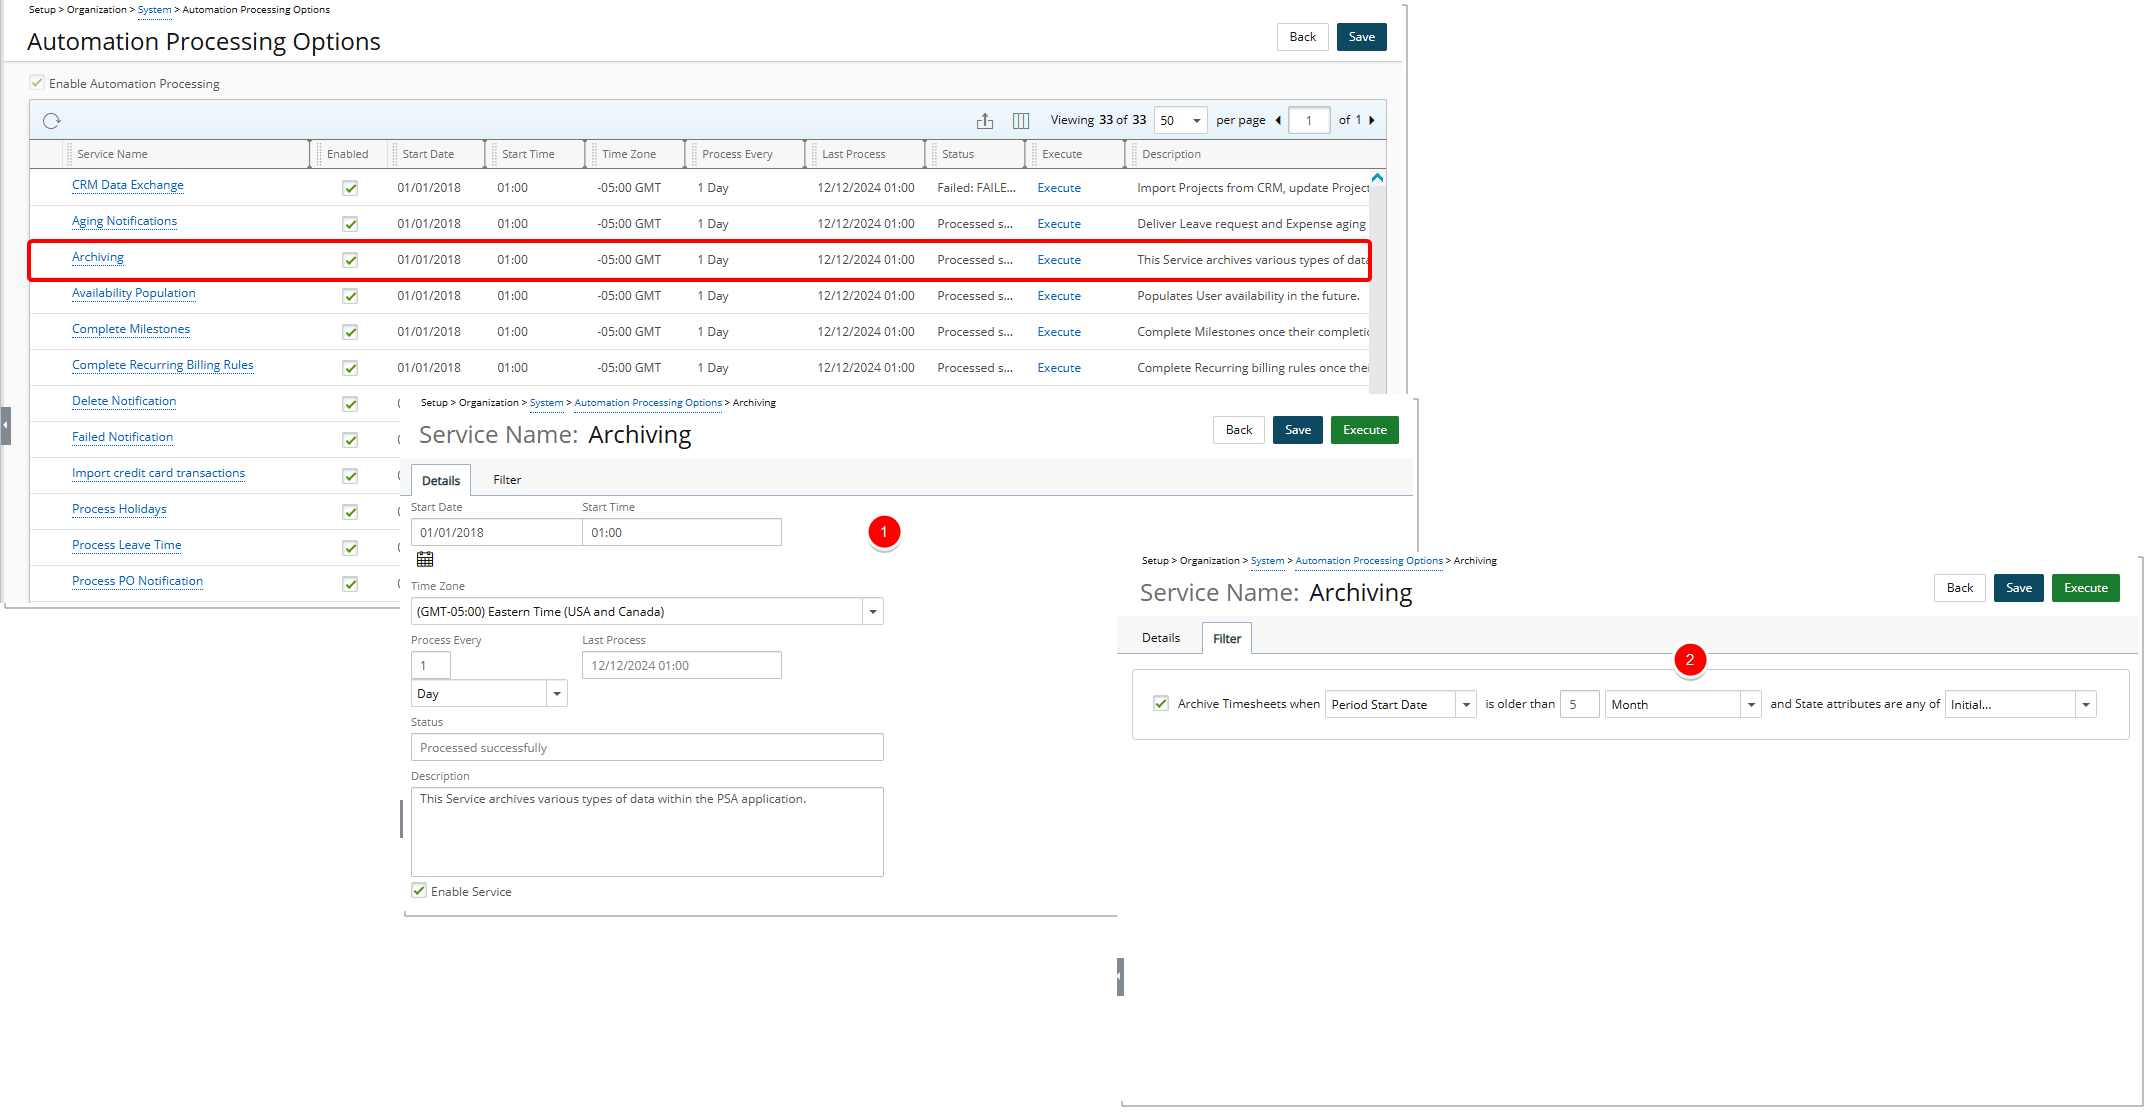Open the Aging Notifications service link
The height and width of the screenshot is (1118, 2155).
pos(124,221)
